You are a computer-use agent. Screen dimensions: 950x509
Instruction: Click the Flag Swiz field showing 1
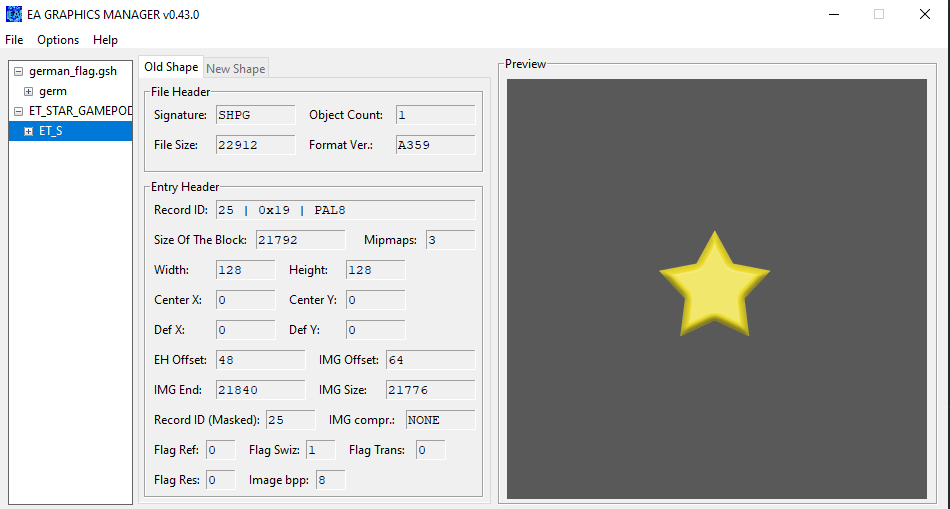click(321, 450)
